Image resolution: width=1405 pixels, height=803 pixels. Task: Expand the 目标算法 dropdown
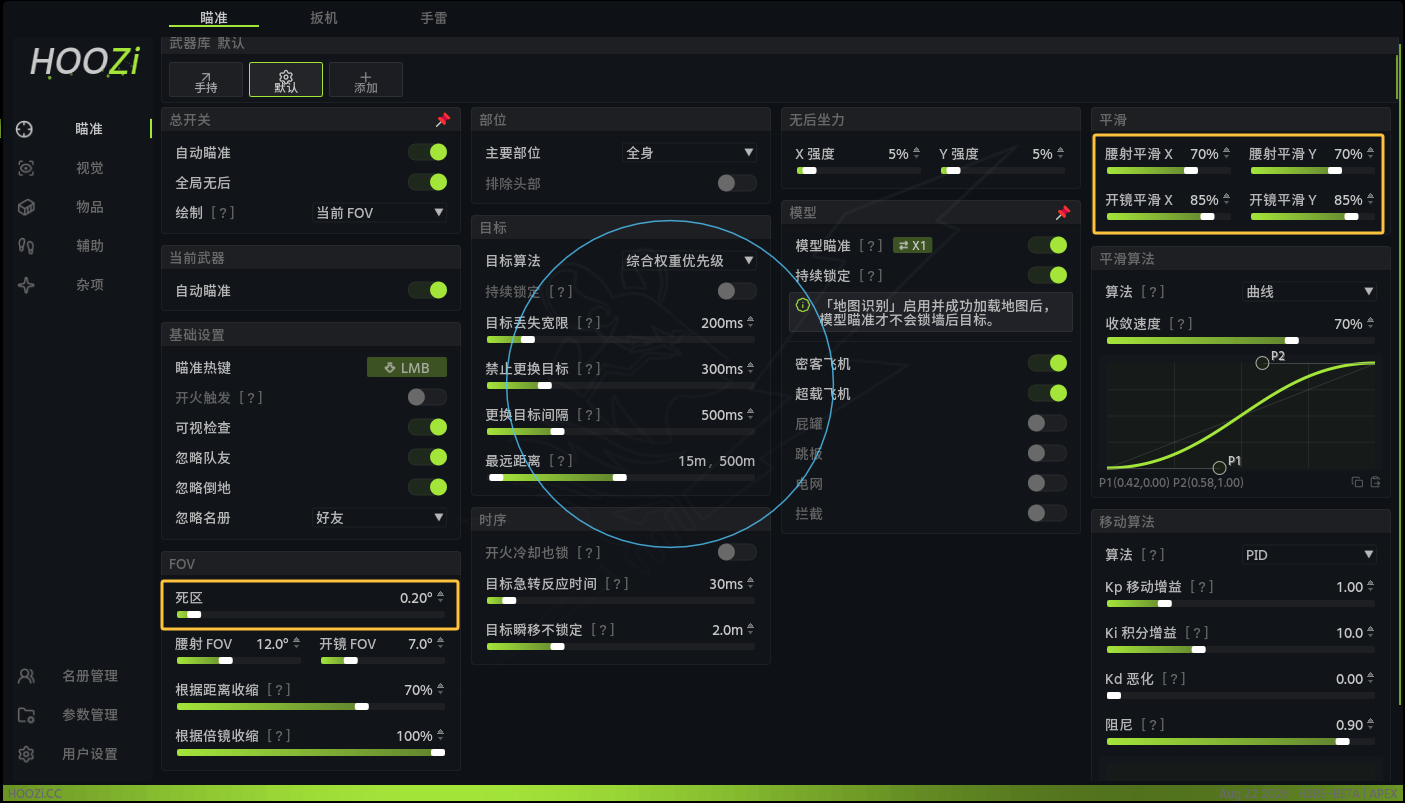(689, 260)
